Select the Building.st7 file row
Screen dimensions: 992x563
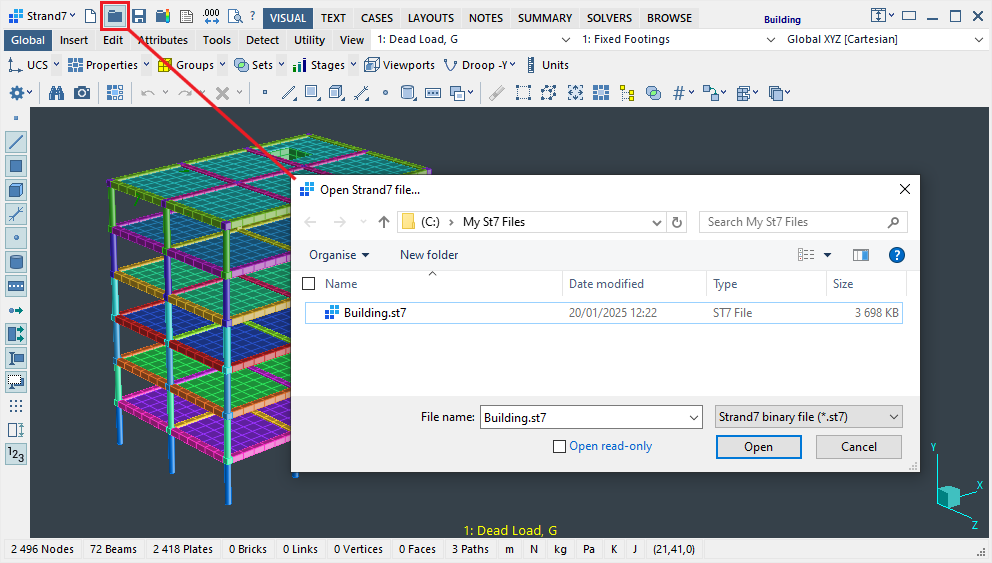(x=604, y=312)
